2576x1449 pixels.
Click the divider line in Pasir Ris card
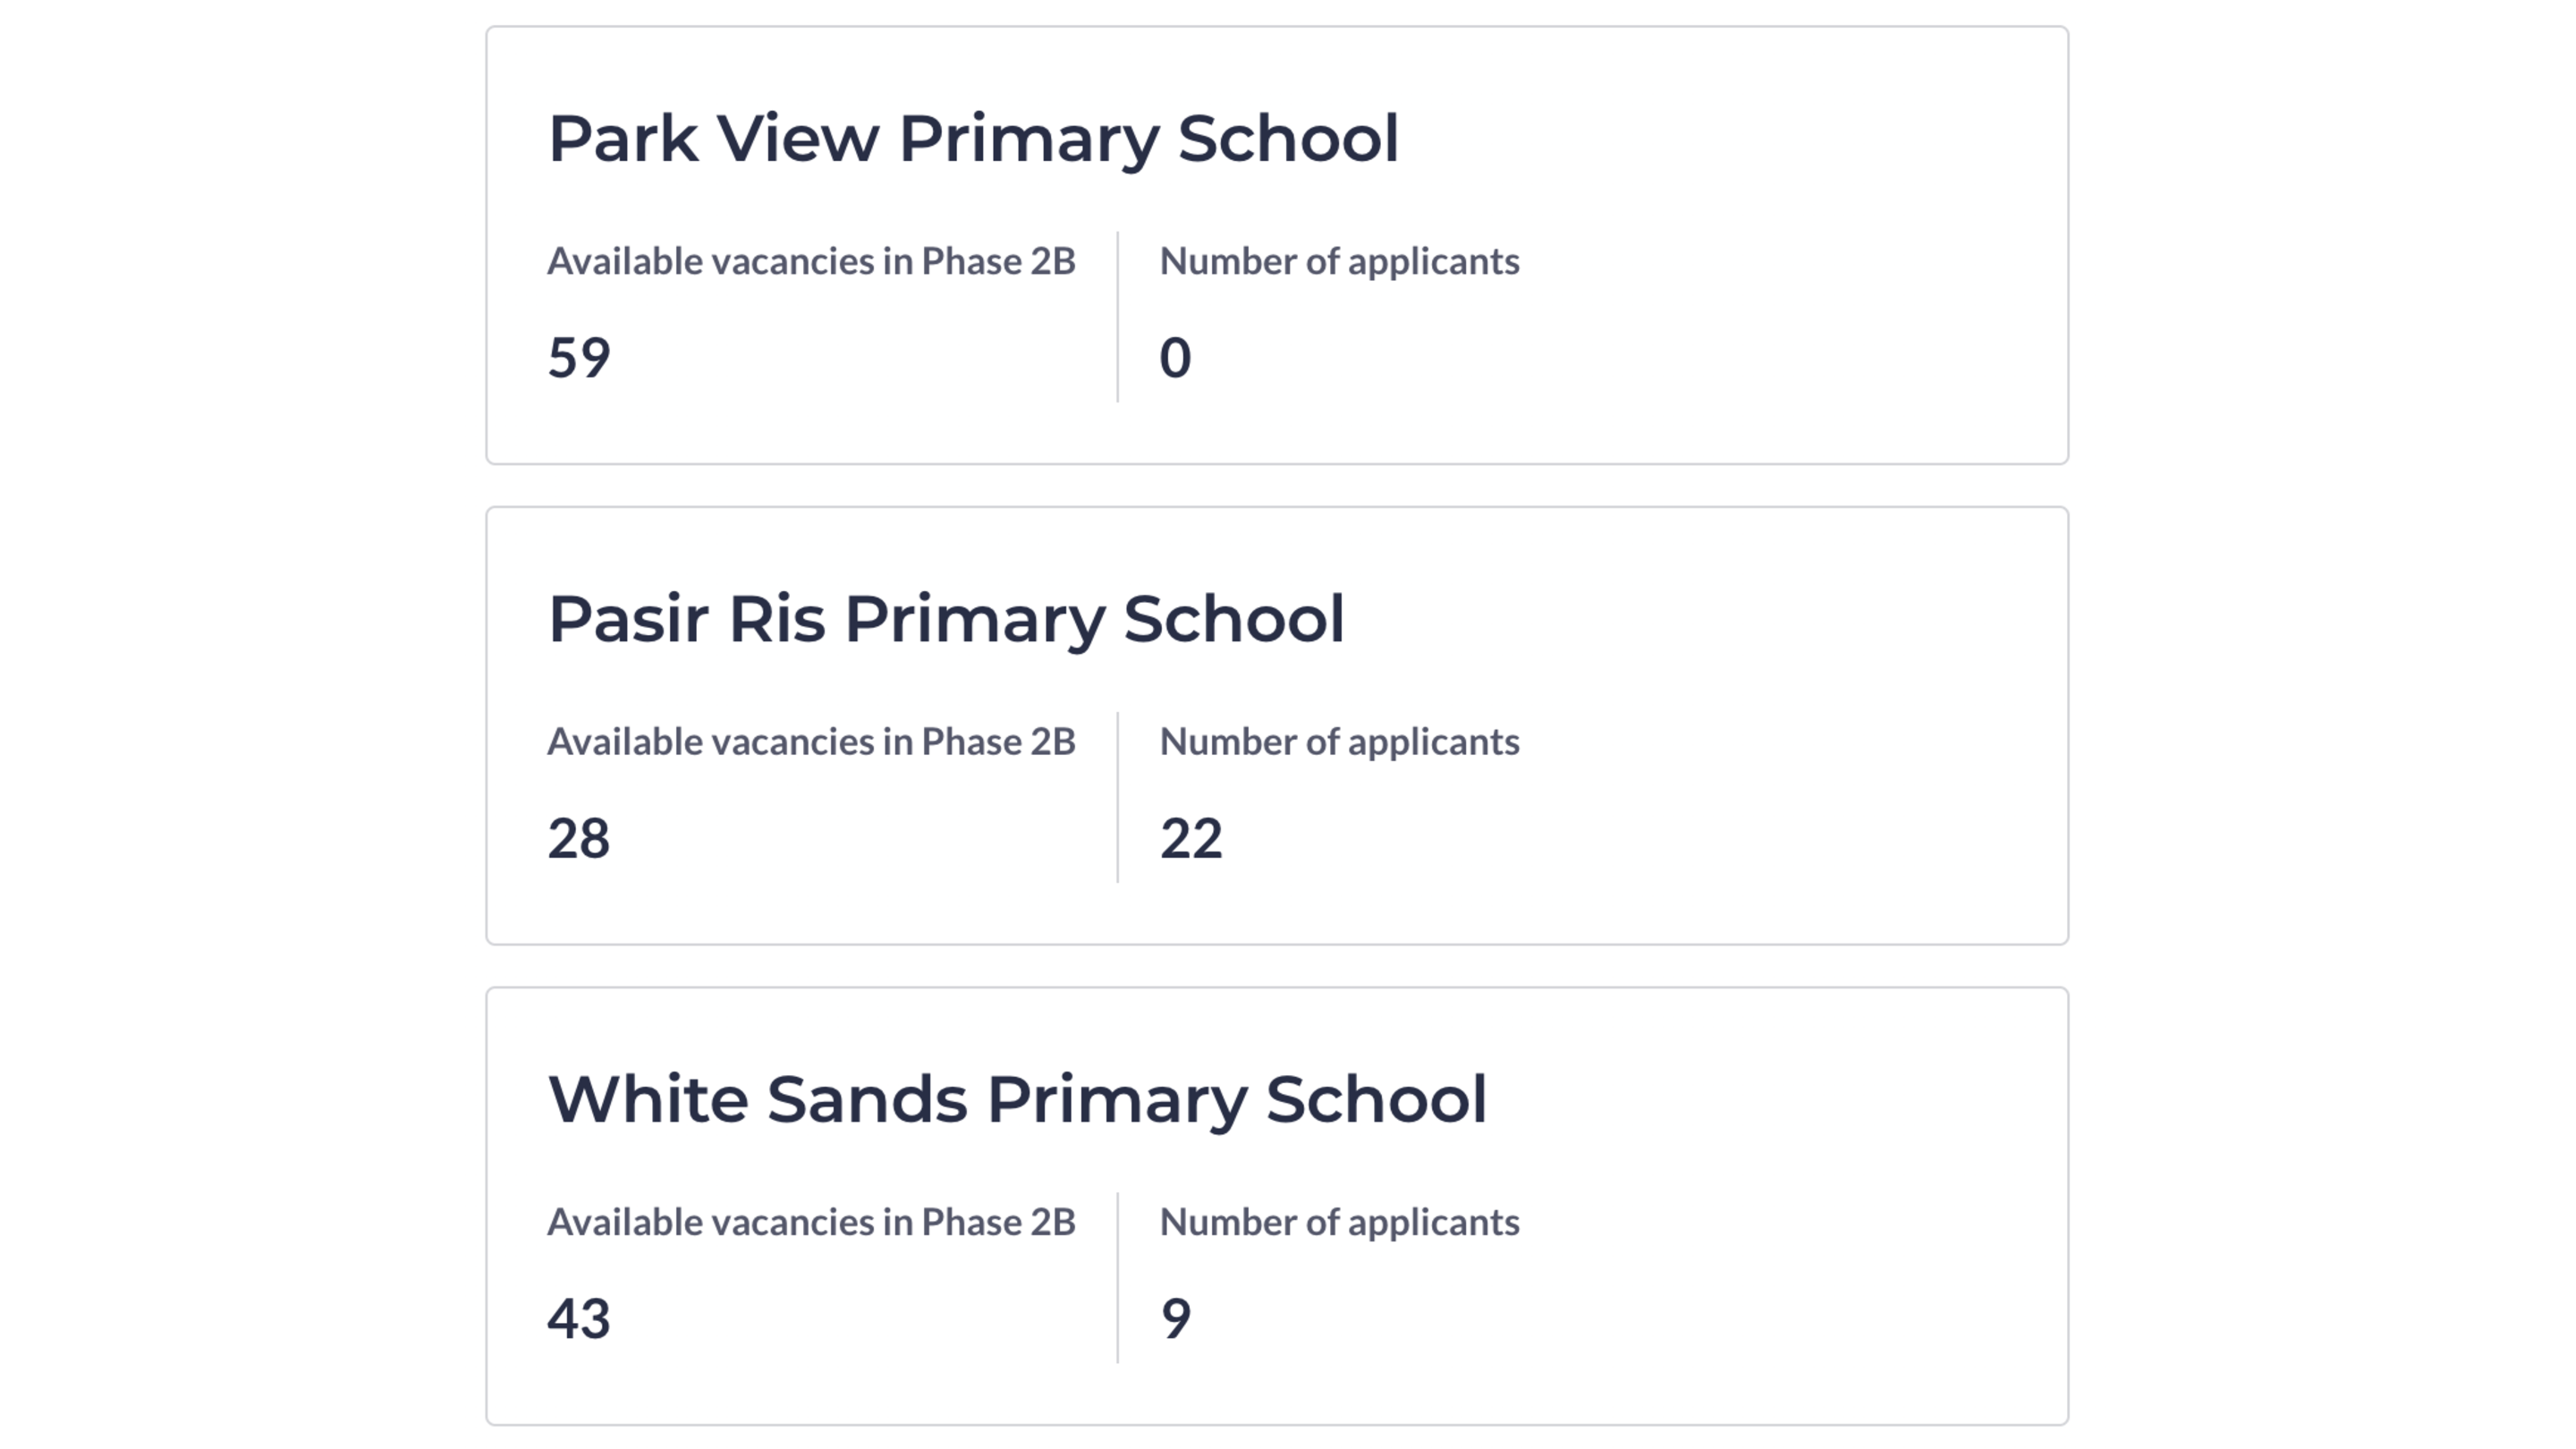click(x=1117, y=798)
